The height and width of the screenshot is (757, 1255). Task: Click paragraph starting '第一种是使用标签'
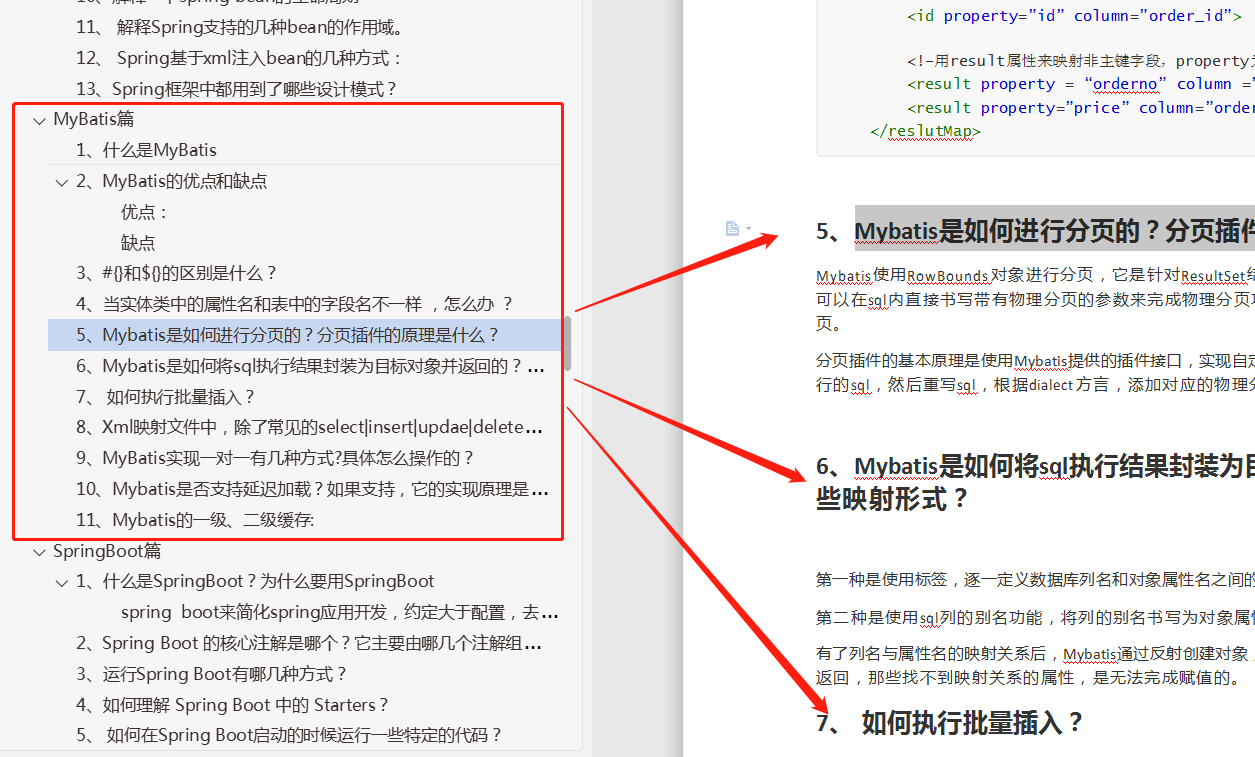1035,579
